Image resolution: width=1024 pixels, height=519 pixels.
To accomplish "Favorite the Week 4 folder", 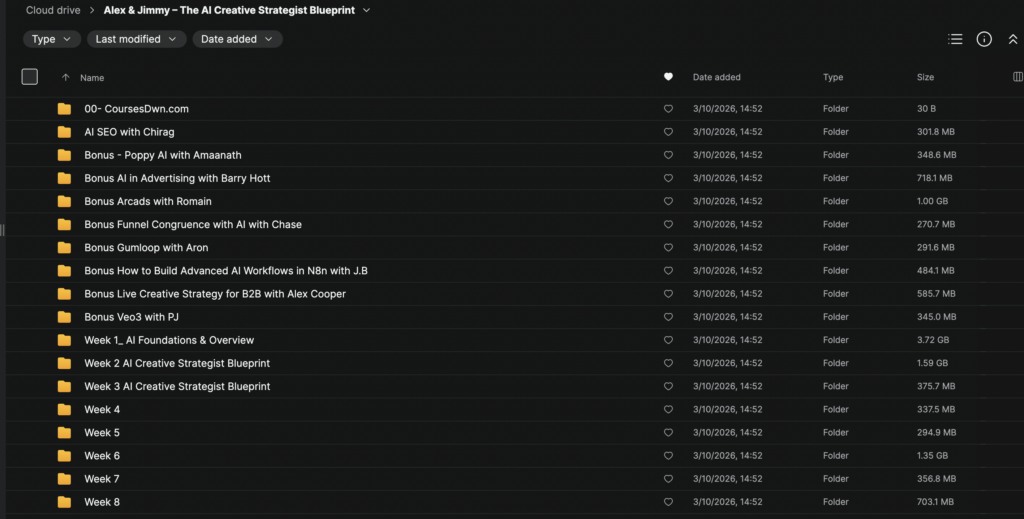I will (x=668, y=410).
